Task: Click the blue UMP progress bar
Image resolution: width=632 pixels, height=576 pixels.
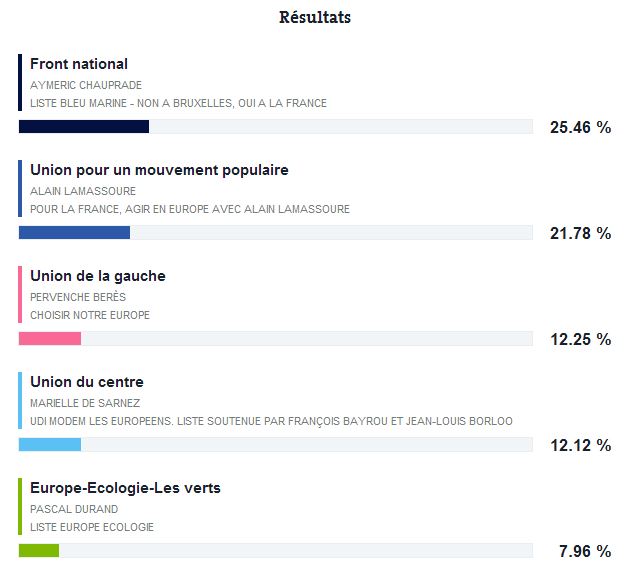Action: coord(75,233)
